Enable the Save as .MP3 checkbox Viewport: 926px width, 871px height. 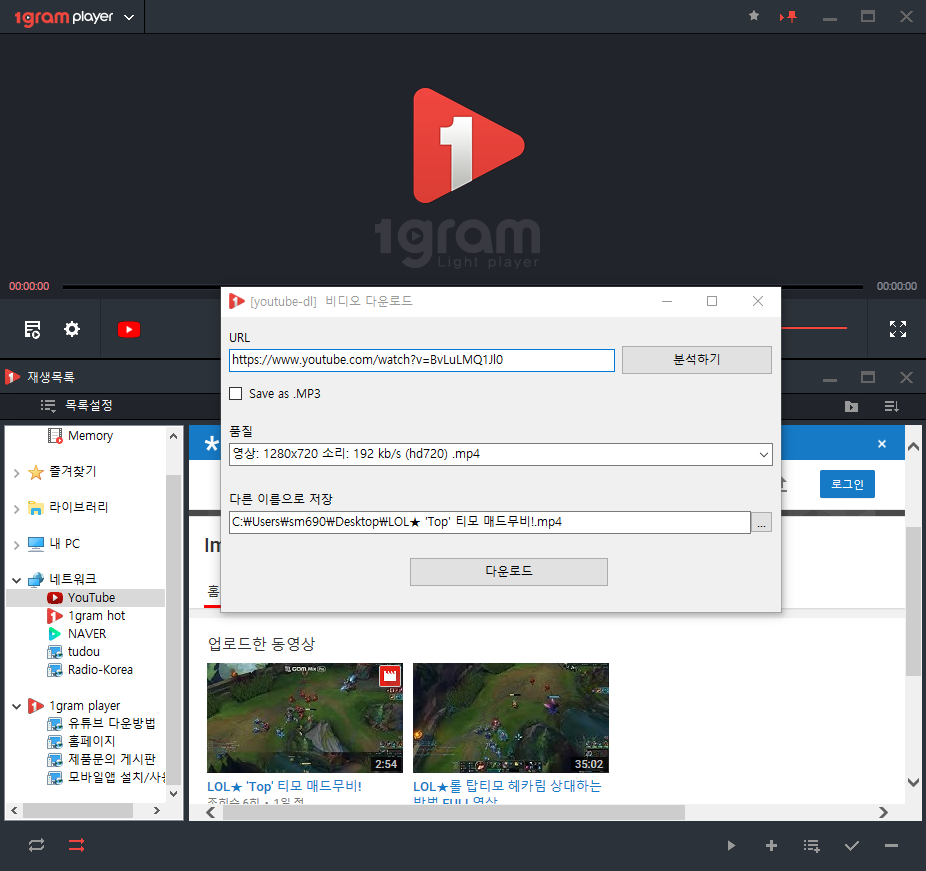click(236, 394)
